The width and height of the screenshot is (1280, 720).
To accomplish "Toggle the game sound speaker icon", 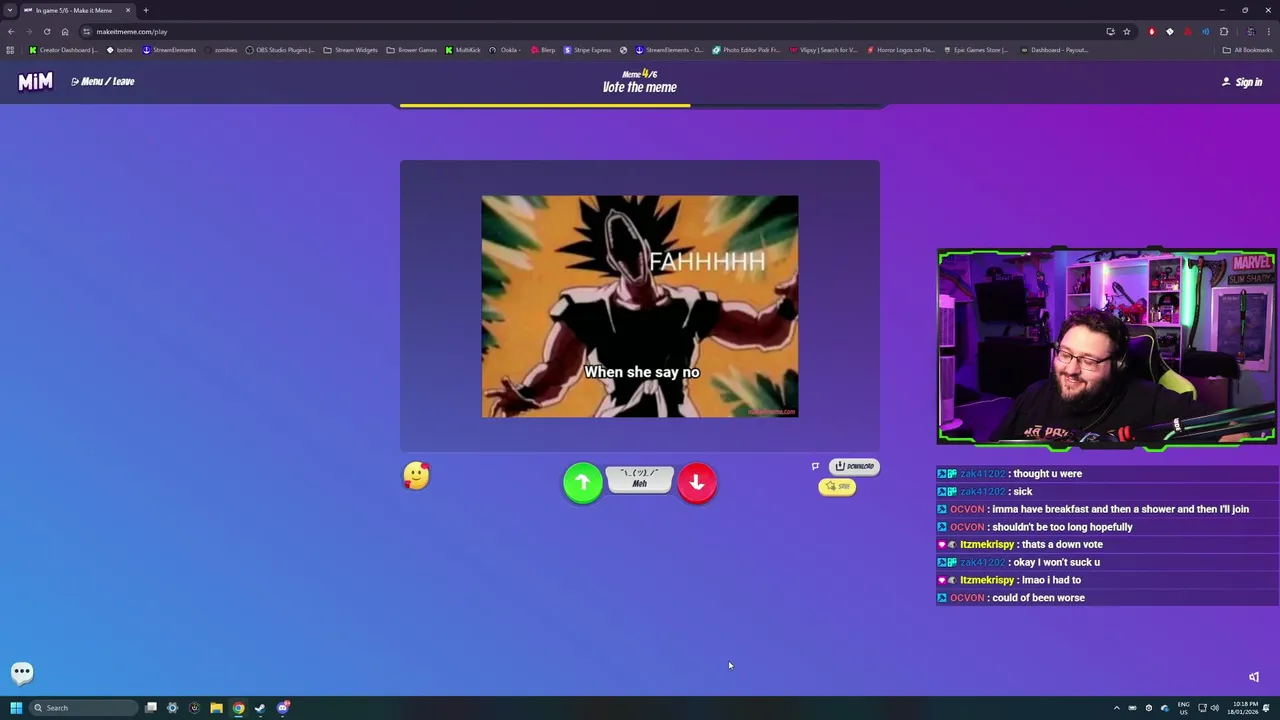I will tap(1254, 677).
